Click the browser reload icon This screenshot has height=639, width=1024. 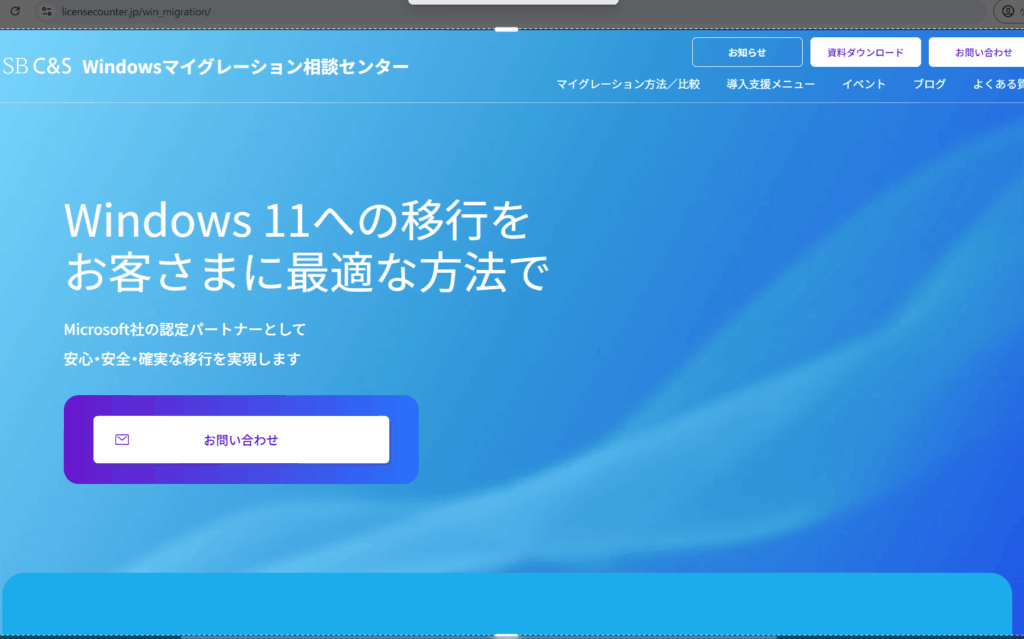14,11
